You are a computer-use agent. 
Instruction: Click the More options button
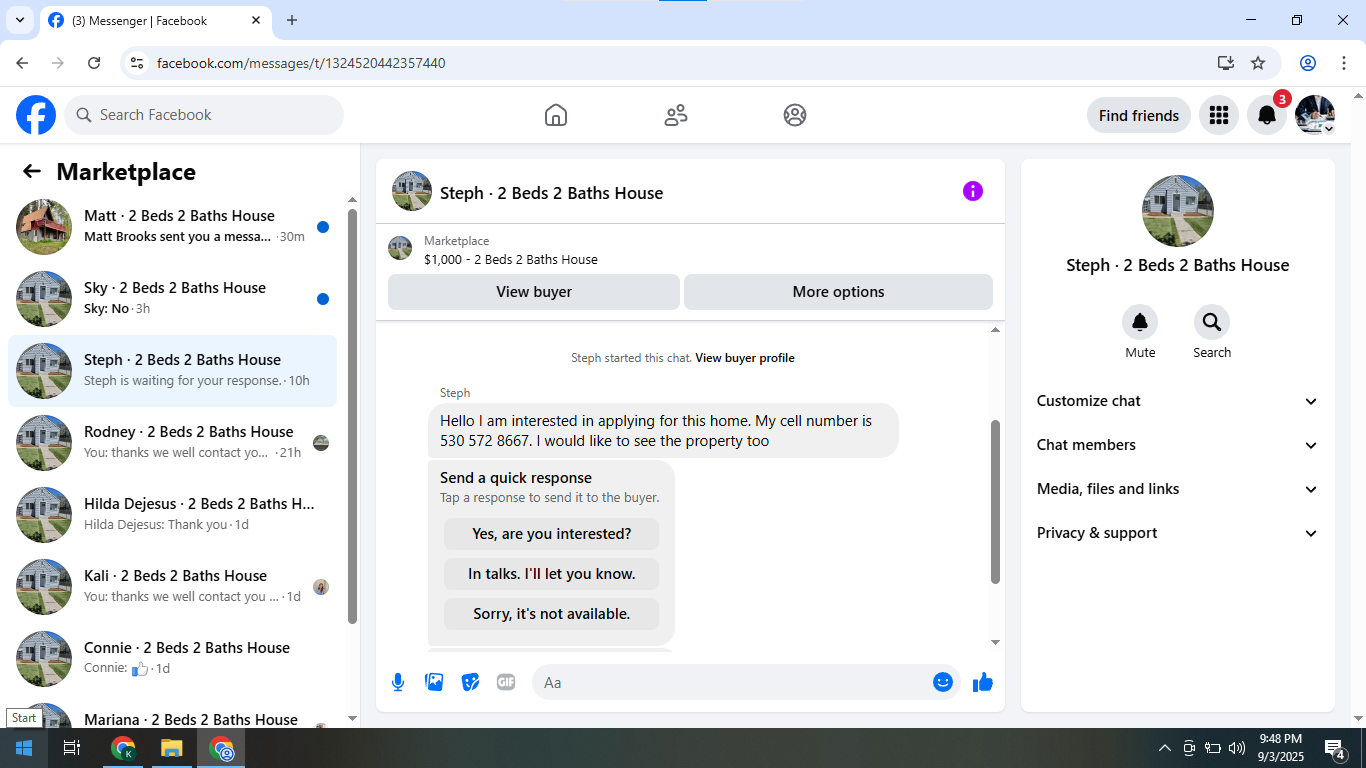click(838, 292)
